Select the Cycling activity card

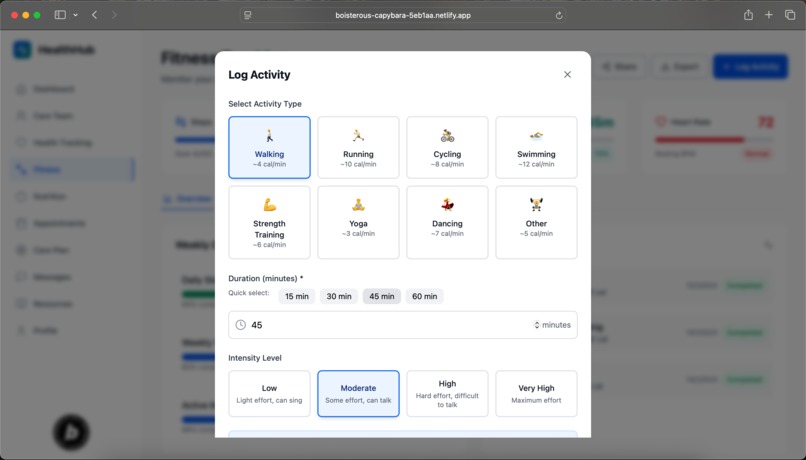tap(447, 147)
